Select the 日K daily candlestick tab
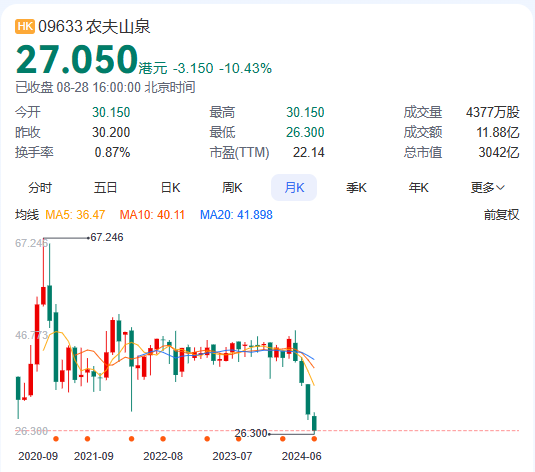The image size is (535, 472). [170, 188]
